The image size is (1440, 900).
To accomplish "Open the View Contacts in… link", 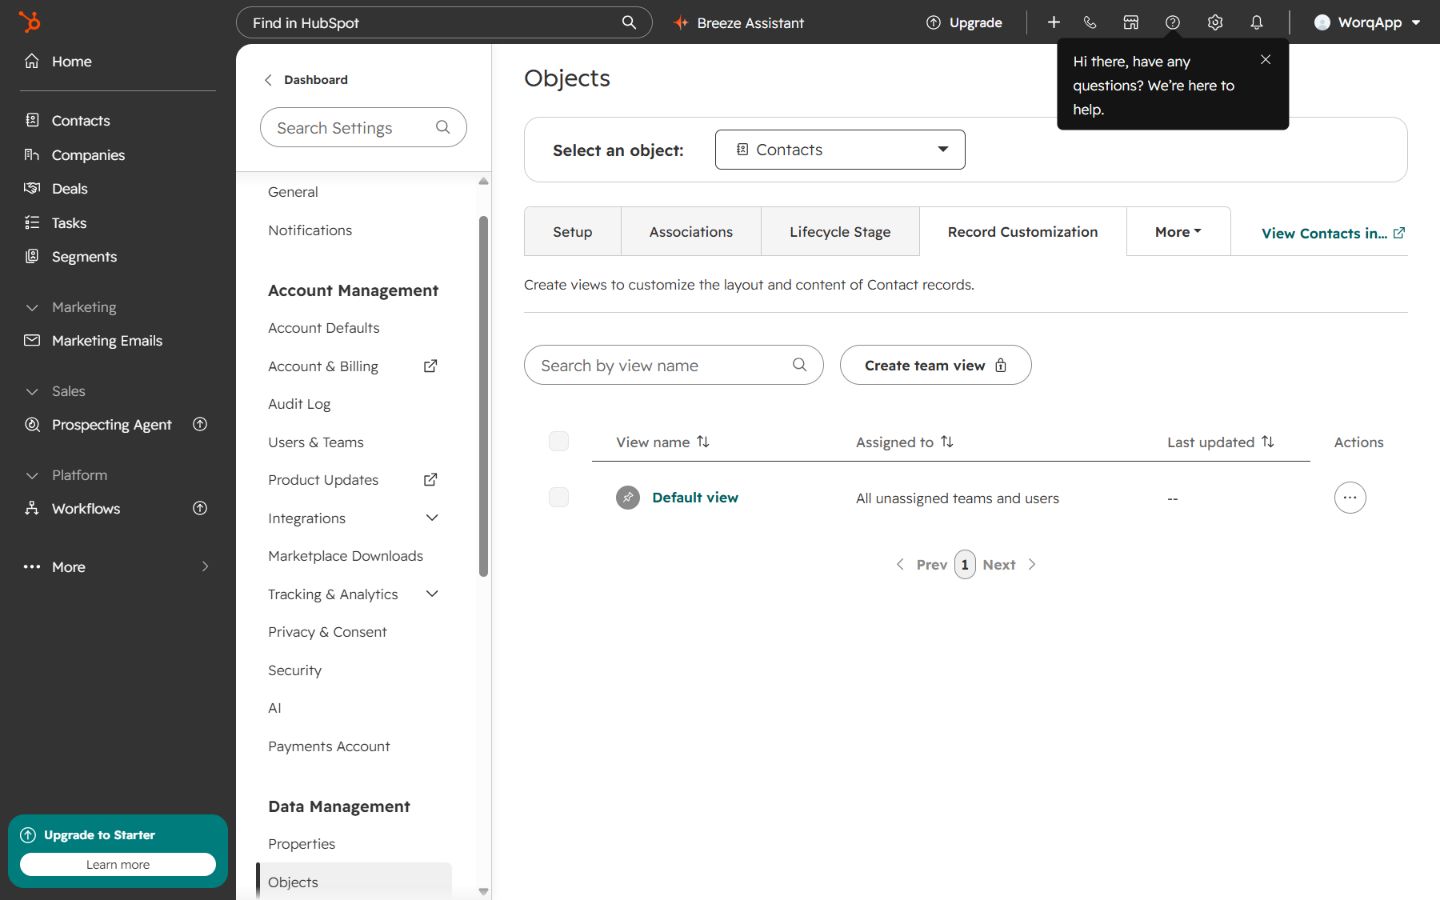I will (x=1333, y=233).
